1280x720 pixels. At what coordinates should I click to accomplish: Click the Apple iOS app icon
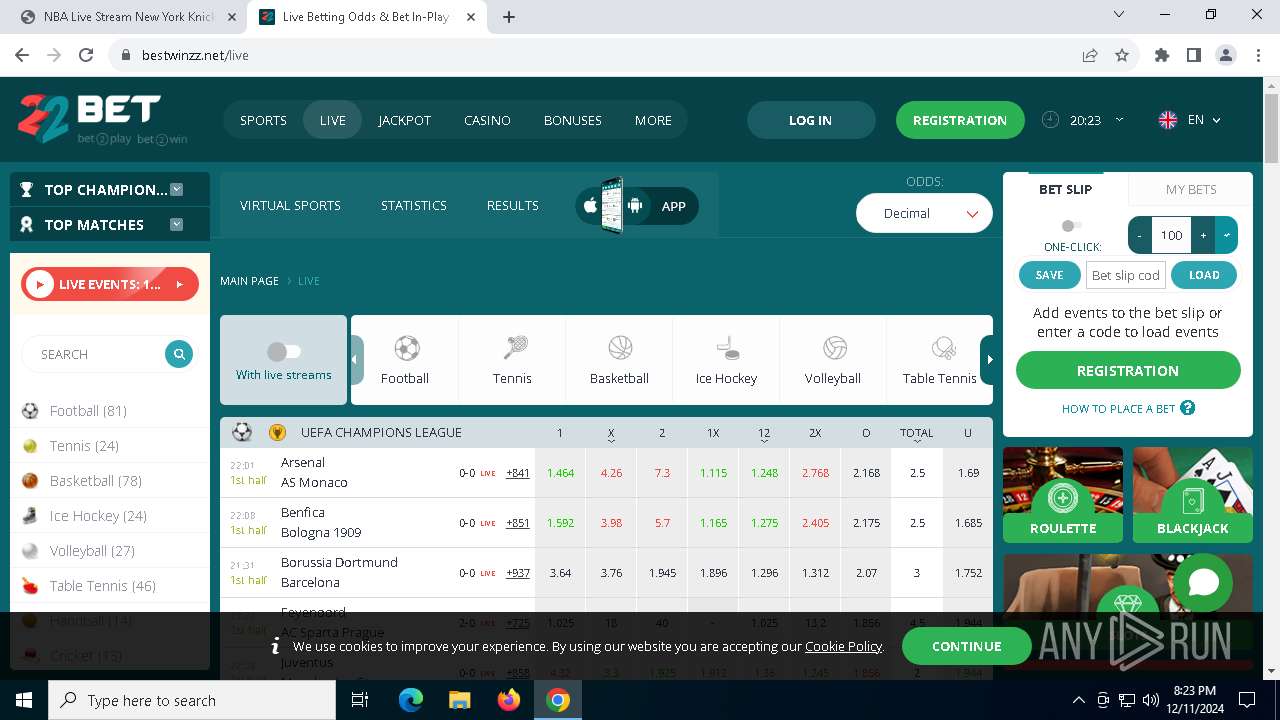[x=590, y=206]
